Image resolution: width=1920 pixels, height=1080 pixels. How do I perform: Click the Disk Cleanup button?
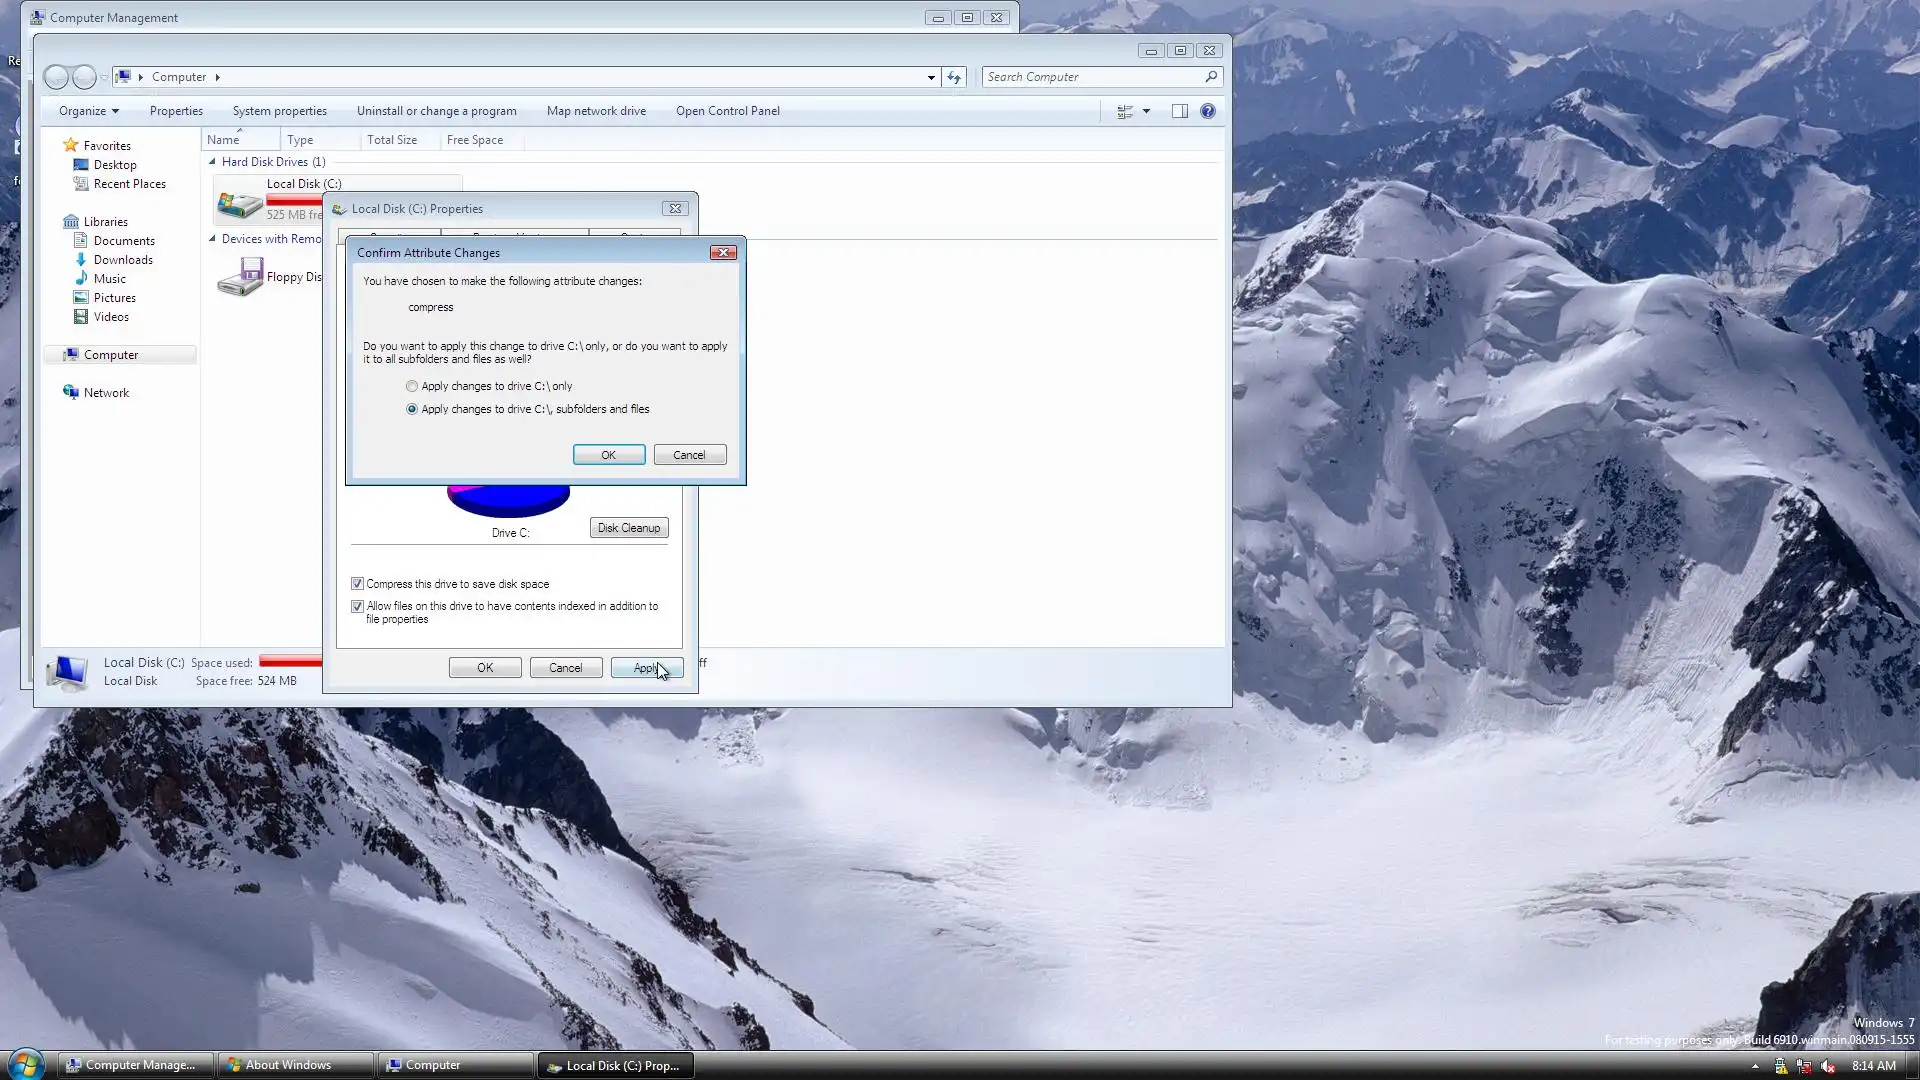628,528
